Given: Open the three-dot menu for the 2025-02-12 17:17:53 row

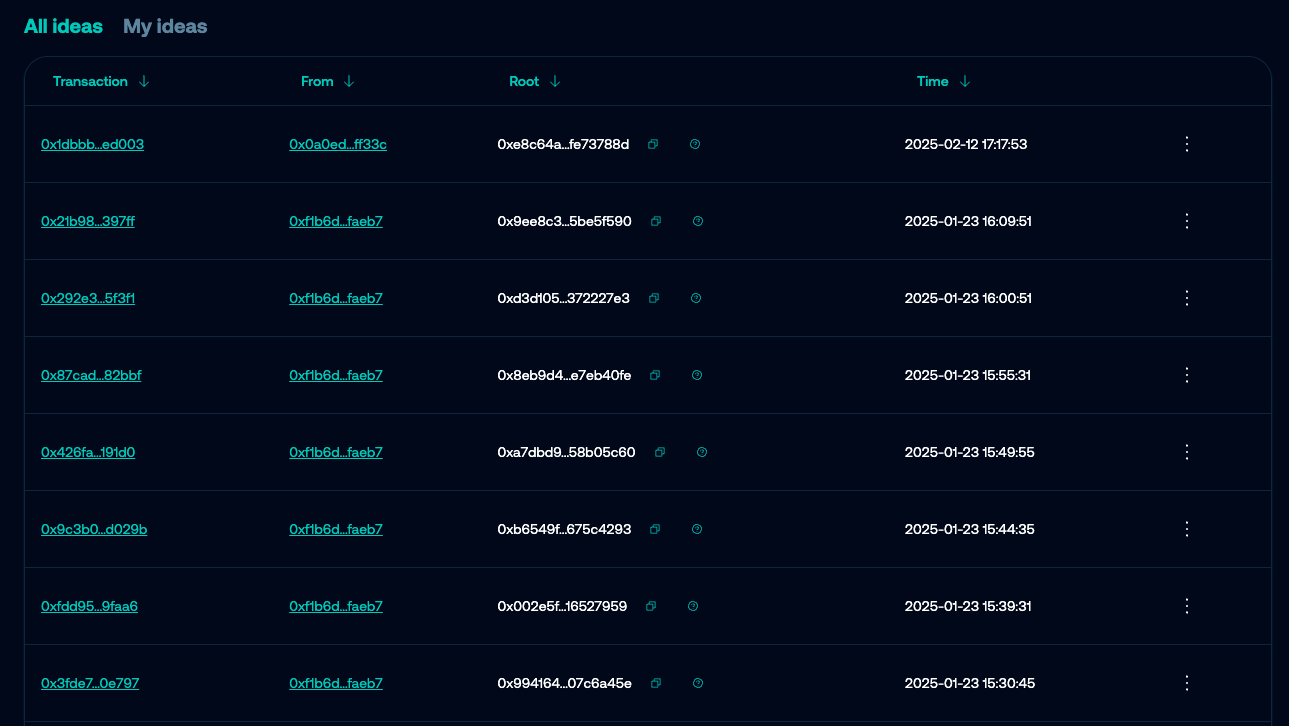Looking at the screenshot, I should click(x=1187, y=144).
